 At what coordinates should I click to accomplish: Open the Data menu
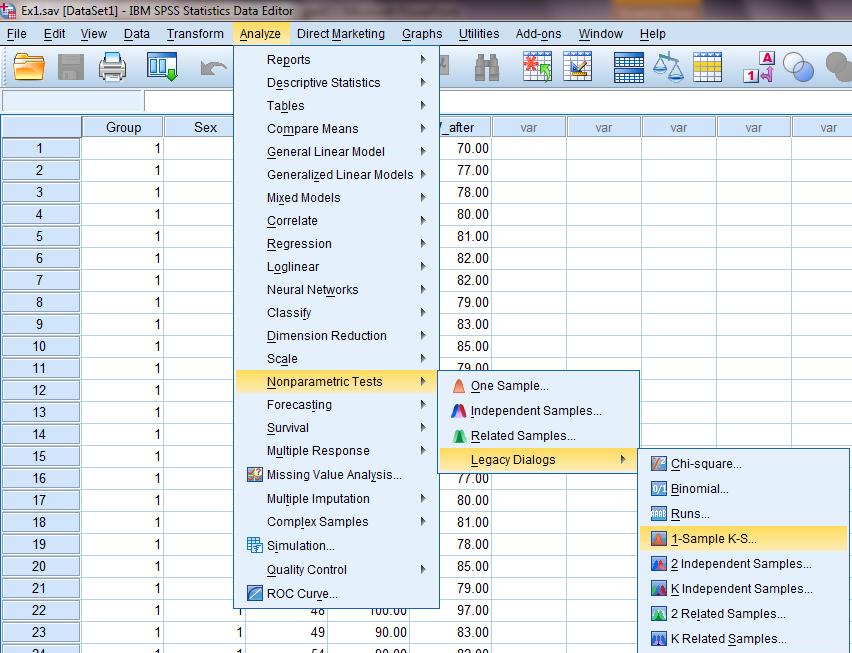pos(136,34)
